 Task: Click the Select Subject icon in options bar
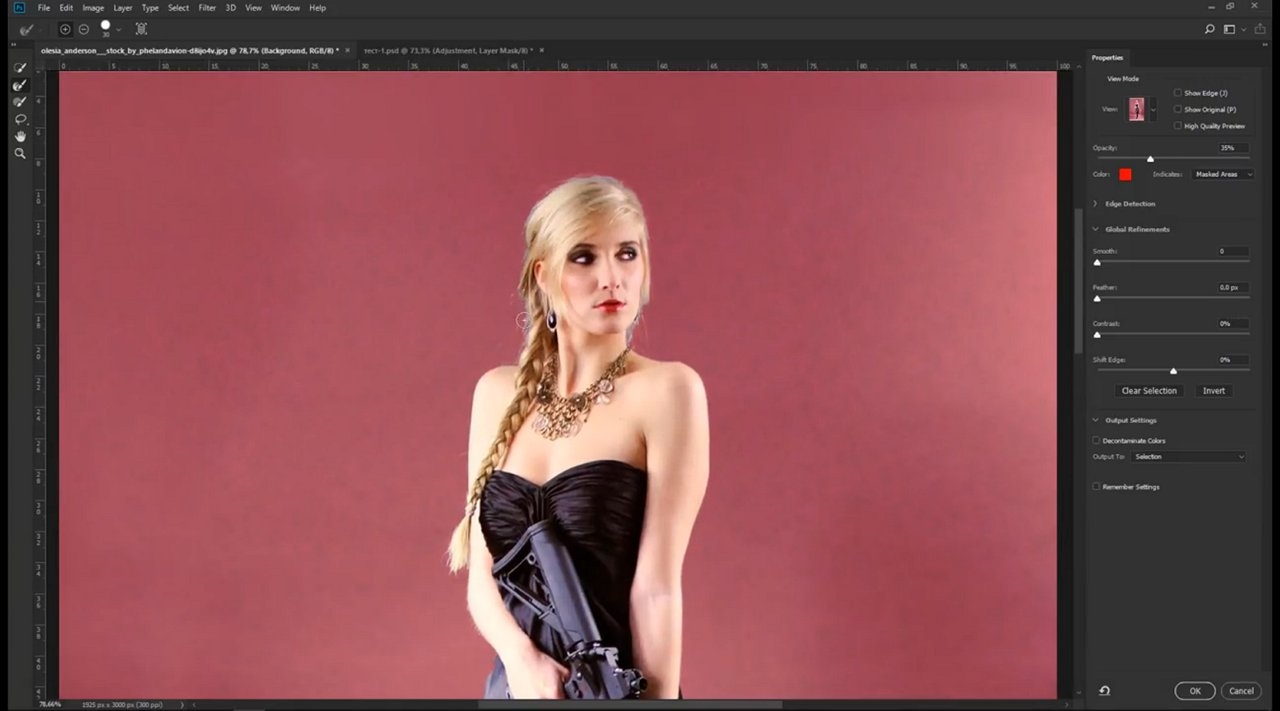(141, 29)
